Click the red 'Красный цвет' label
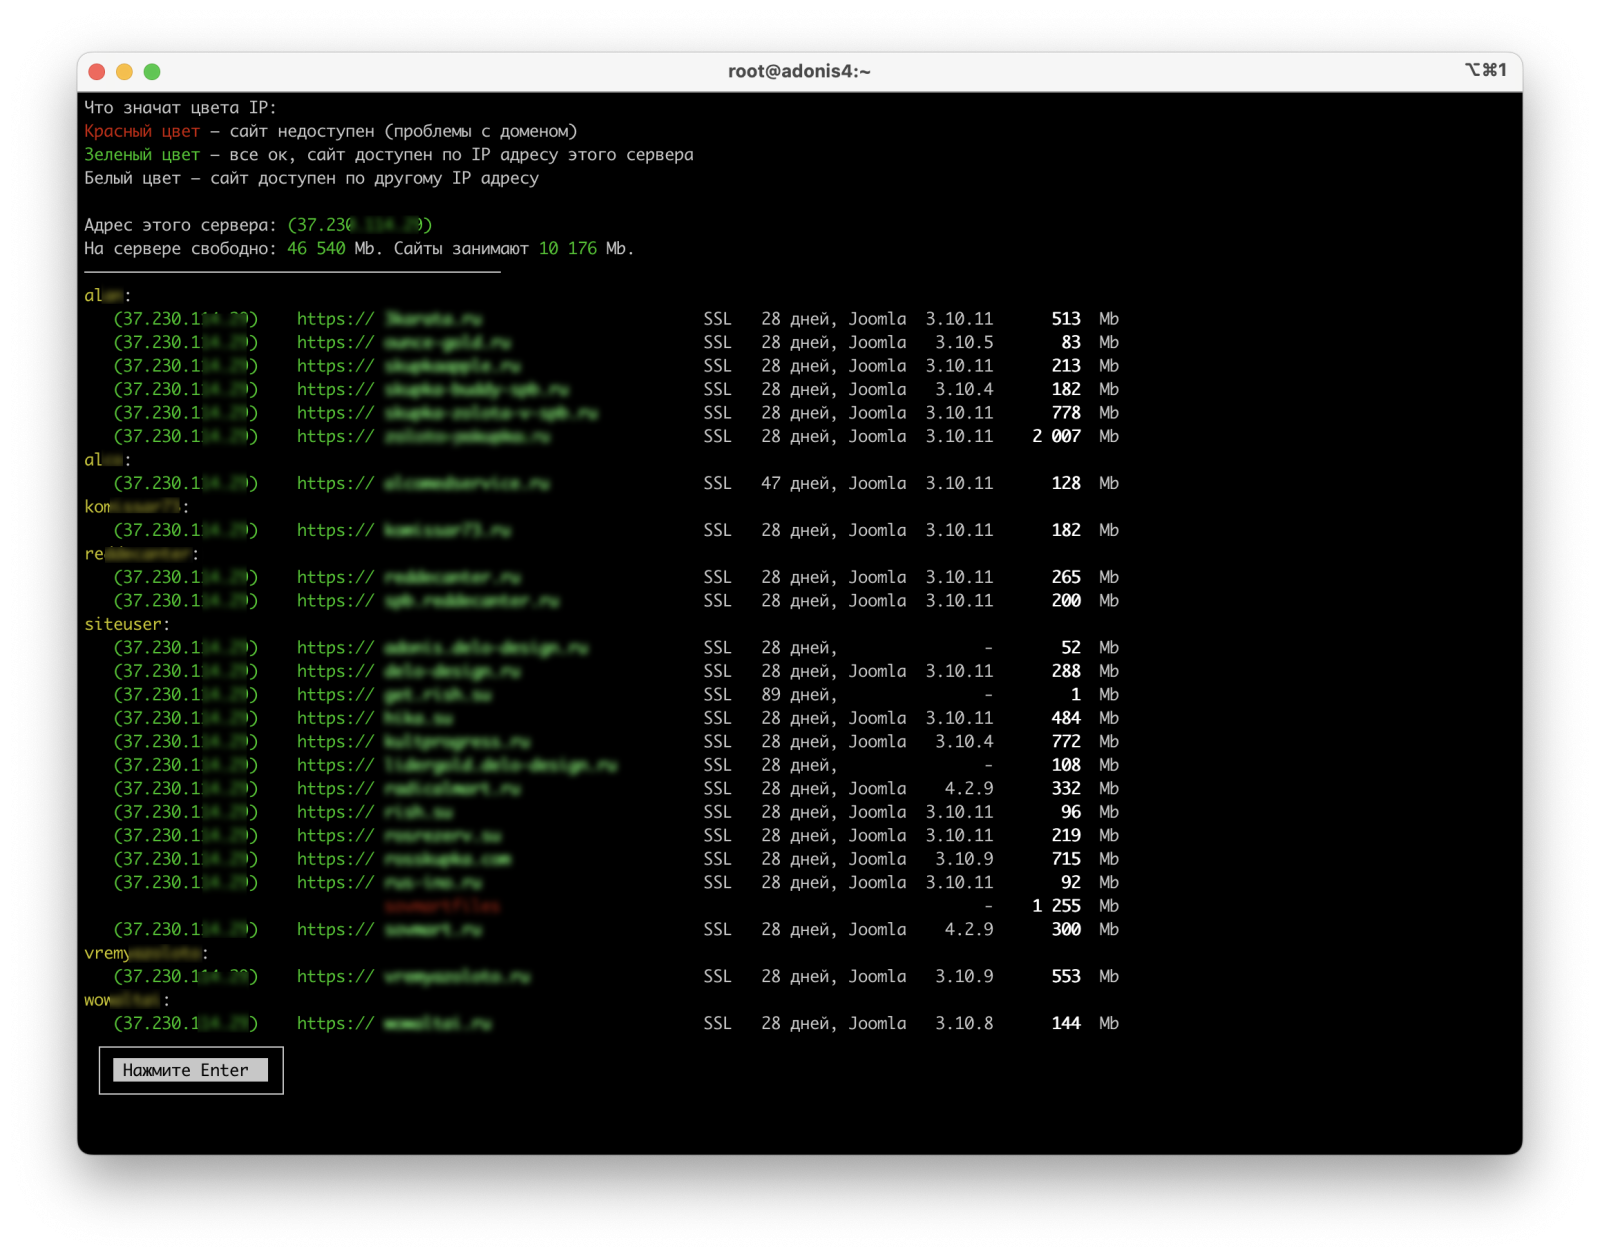Screen dimensions: 1600x1257 [142, 131]
